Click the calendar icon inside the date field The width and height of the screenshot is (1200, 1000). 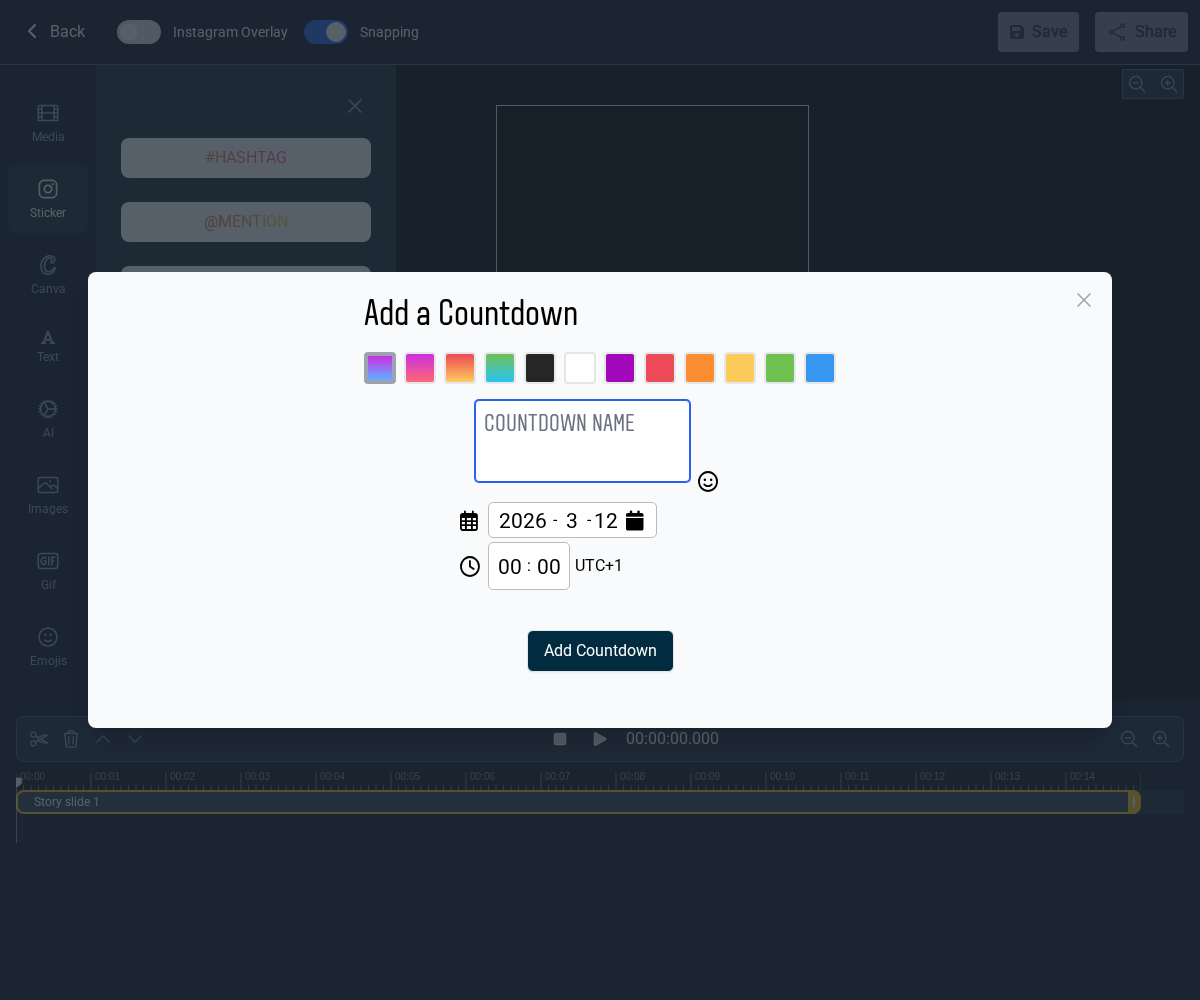(635, 520)
